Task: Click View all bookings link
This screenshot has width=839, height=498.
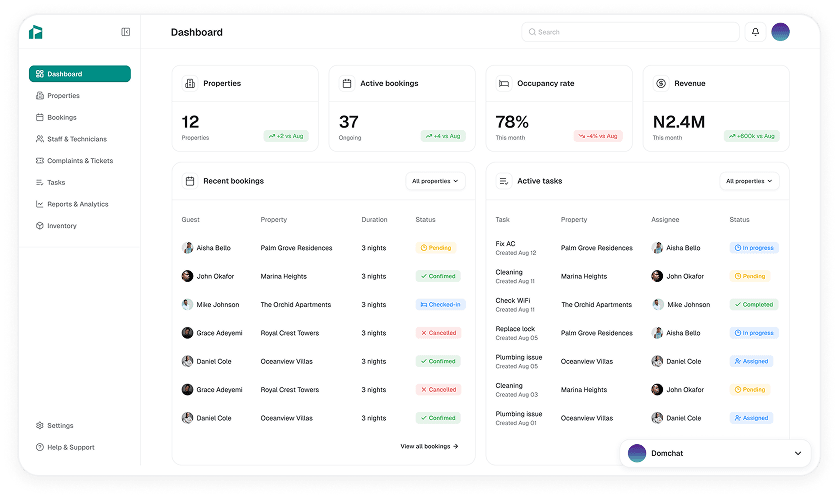Action: click(x=429, y=446)
